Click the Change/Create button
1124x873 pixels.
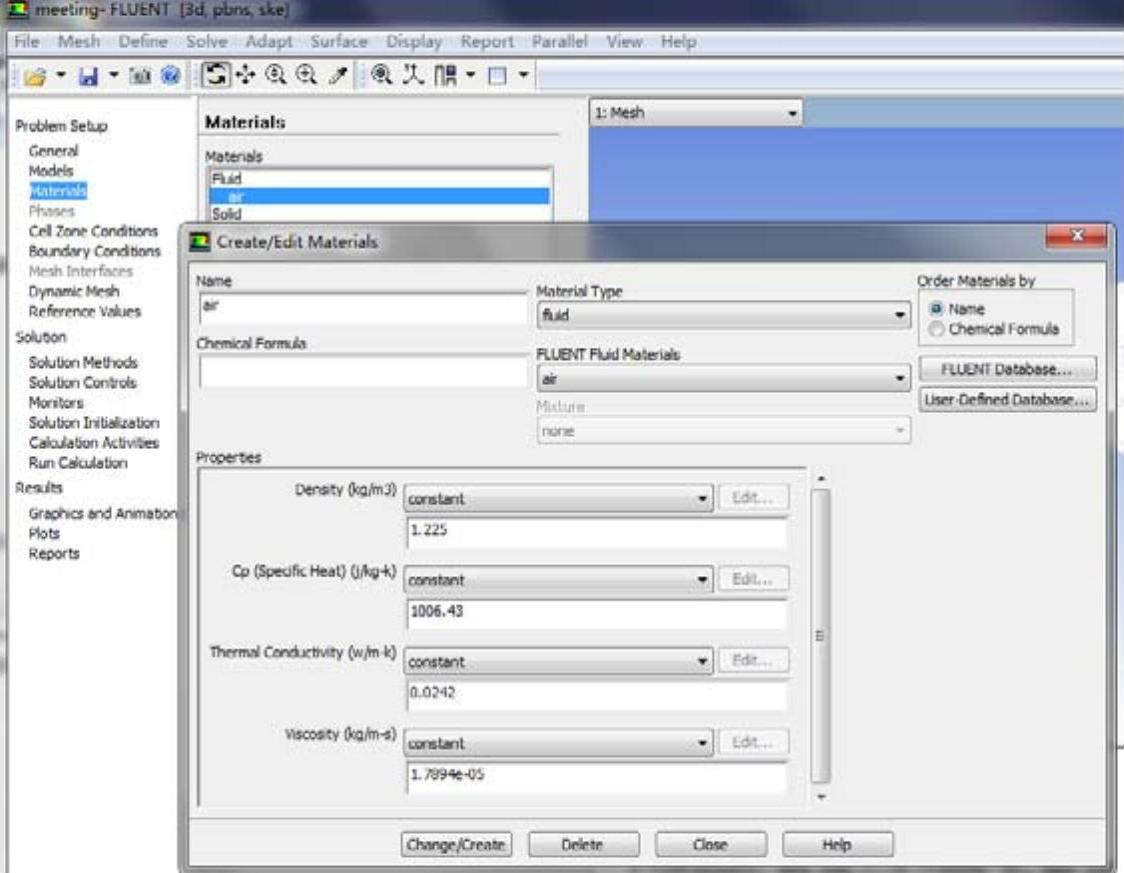tap(456, 845)
